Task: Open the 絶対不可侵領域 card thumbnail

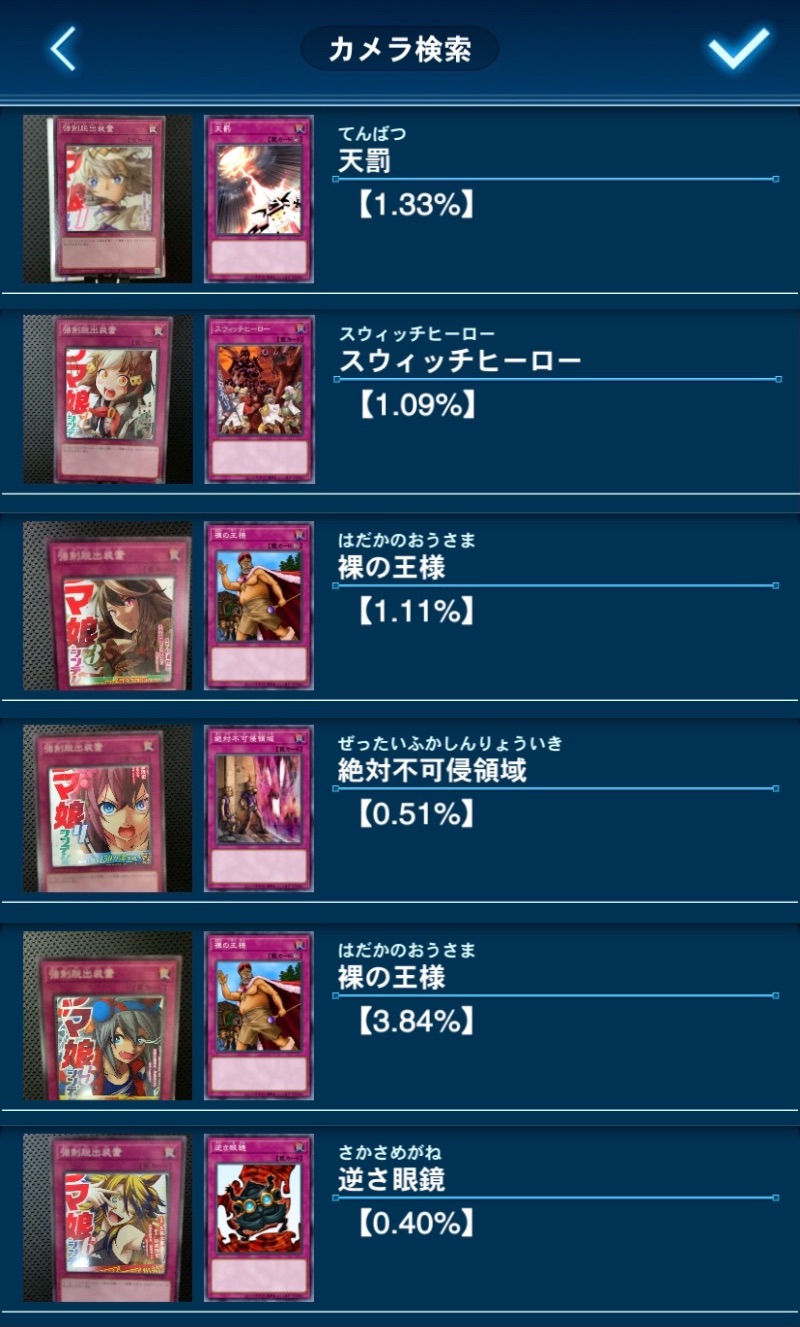Action: click(x=259, y=808)
